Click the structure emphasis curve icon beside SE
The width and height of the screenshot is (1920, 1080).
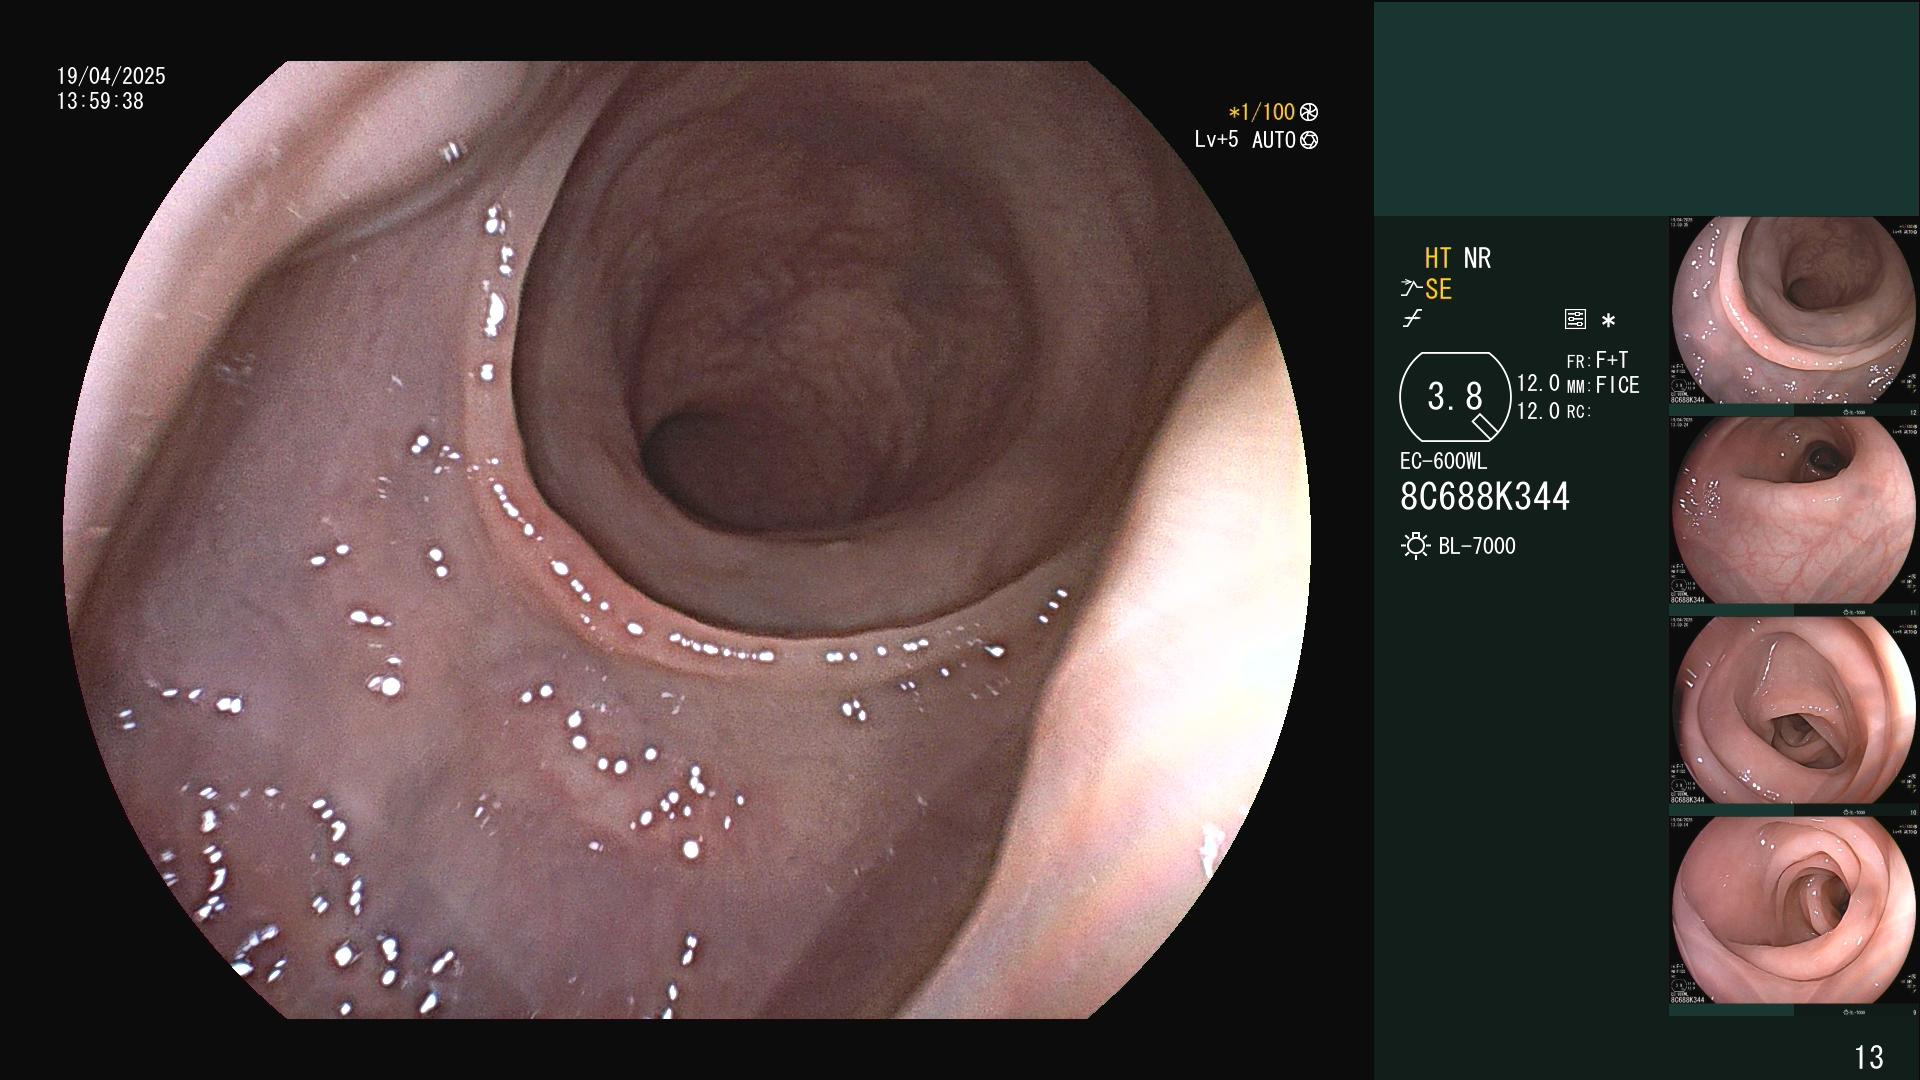pyautogui.click(x=1411, y=289)
